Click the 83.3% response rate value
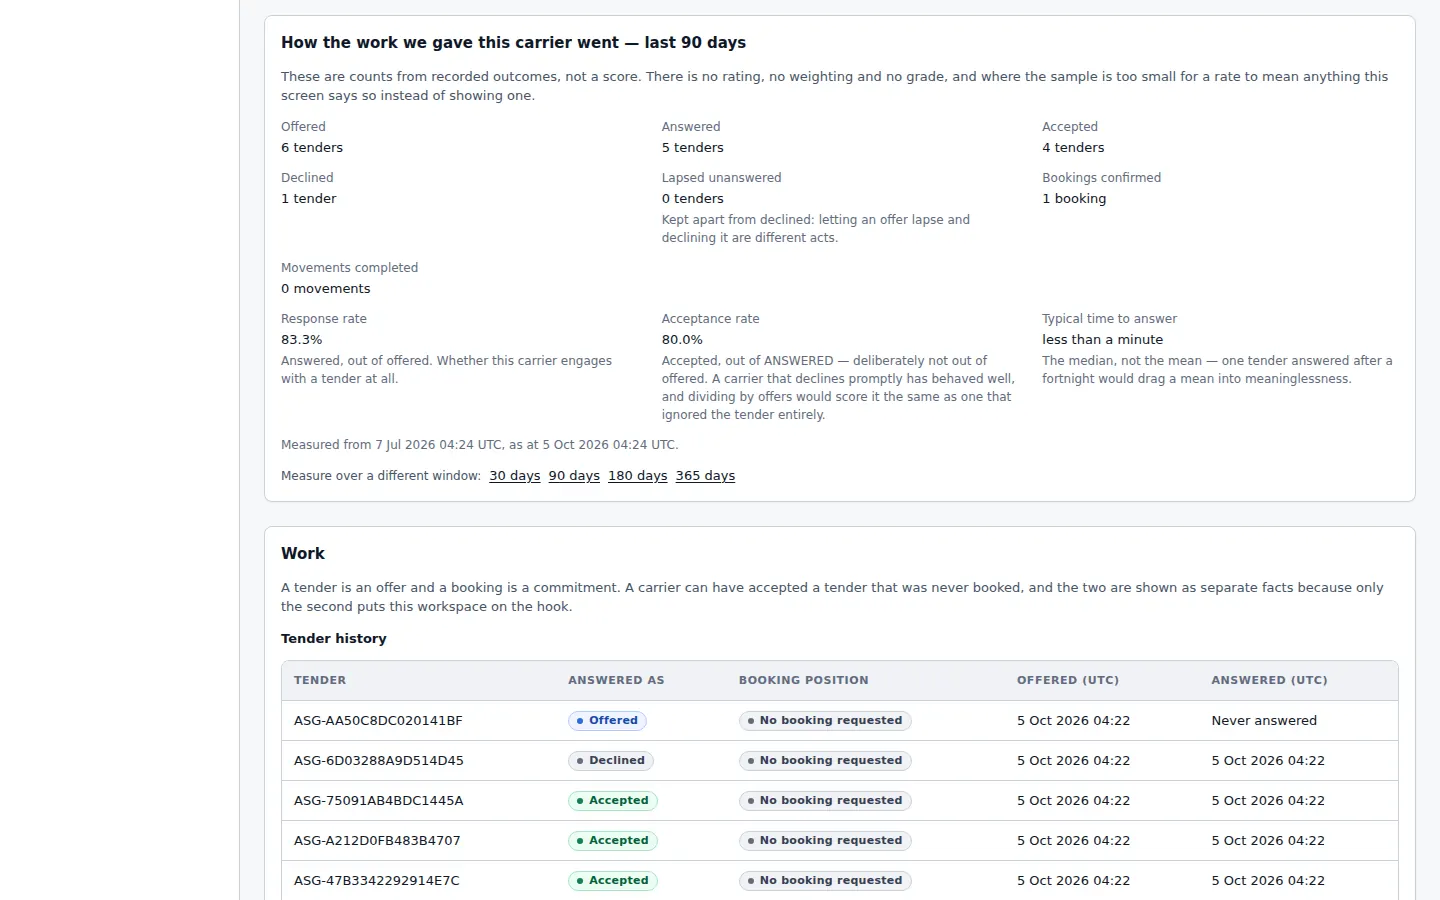 coord(302,340)
